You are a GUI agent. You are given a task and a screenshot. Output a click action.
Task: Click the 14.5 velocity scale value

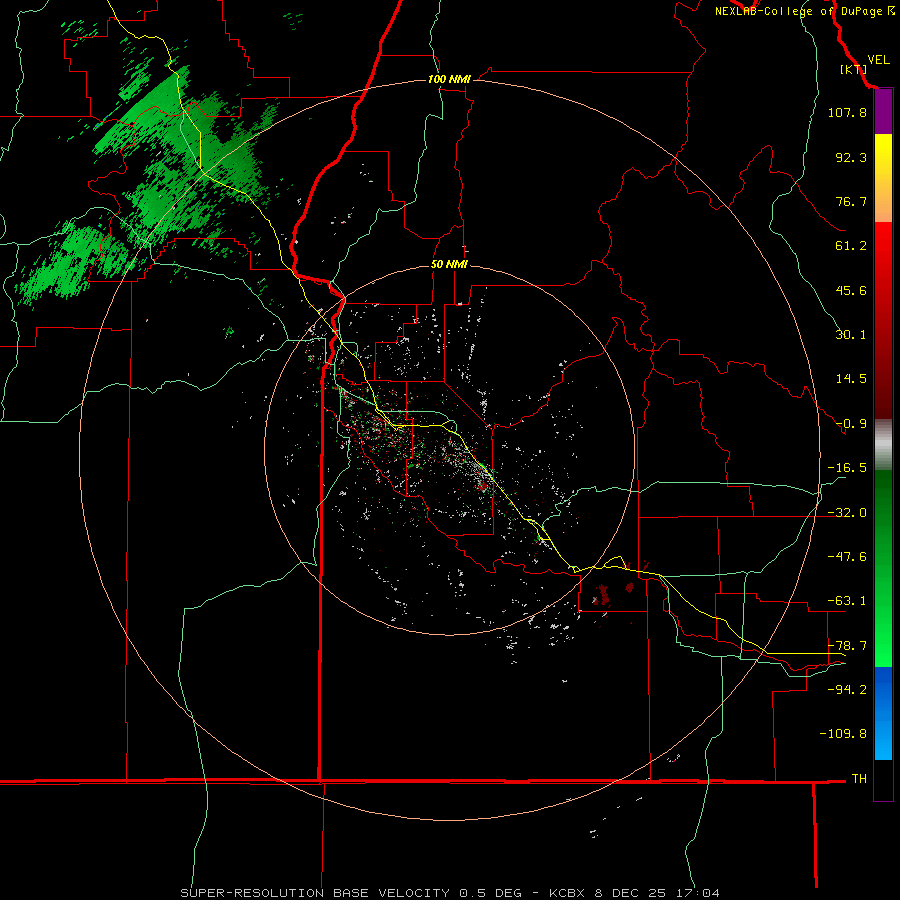point(851,379)
